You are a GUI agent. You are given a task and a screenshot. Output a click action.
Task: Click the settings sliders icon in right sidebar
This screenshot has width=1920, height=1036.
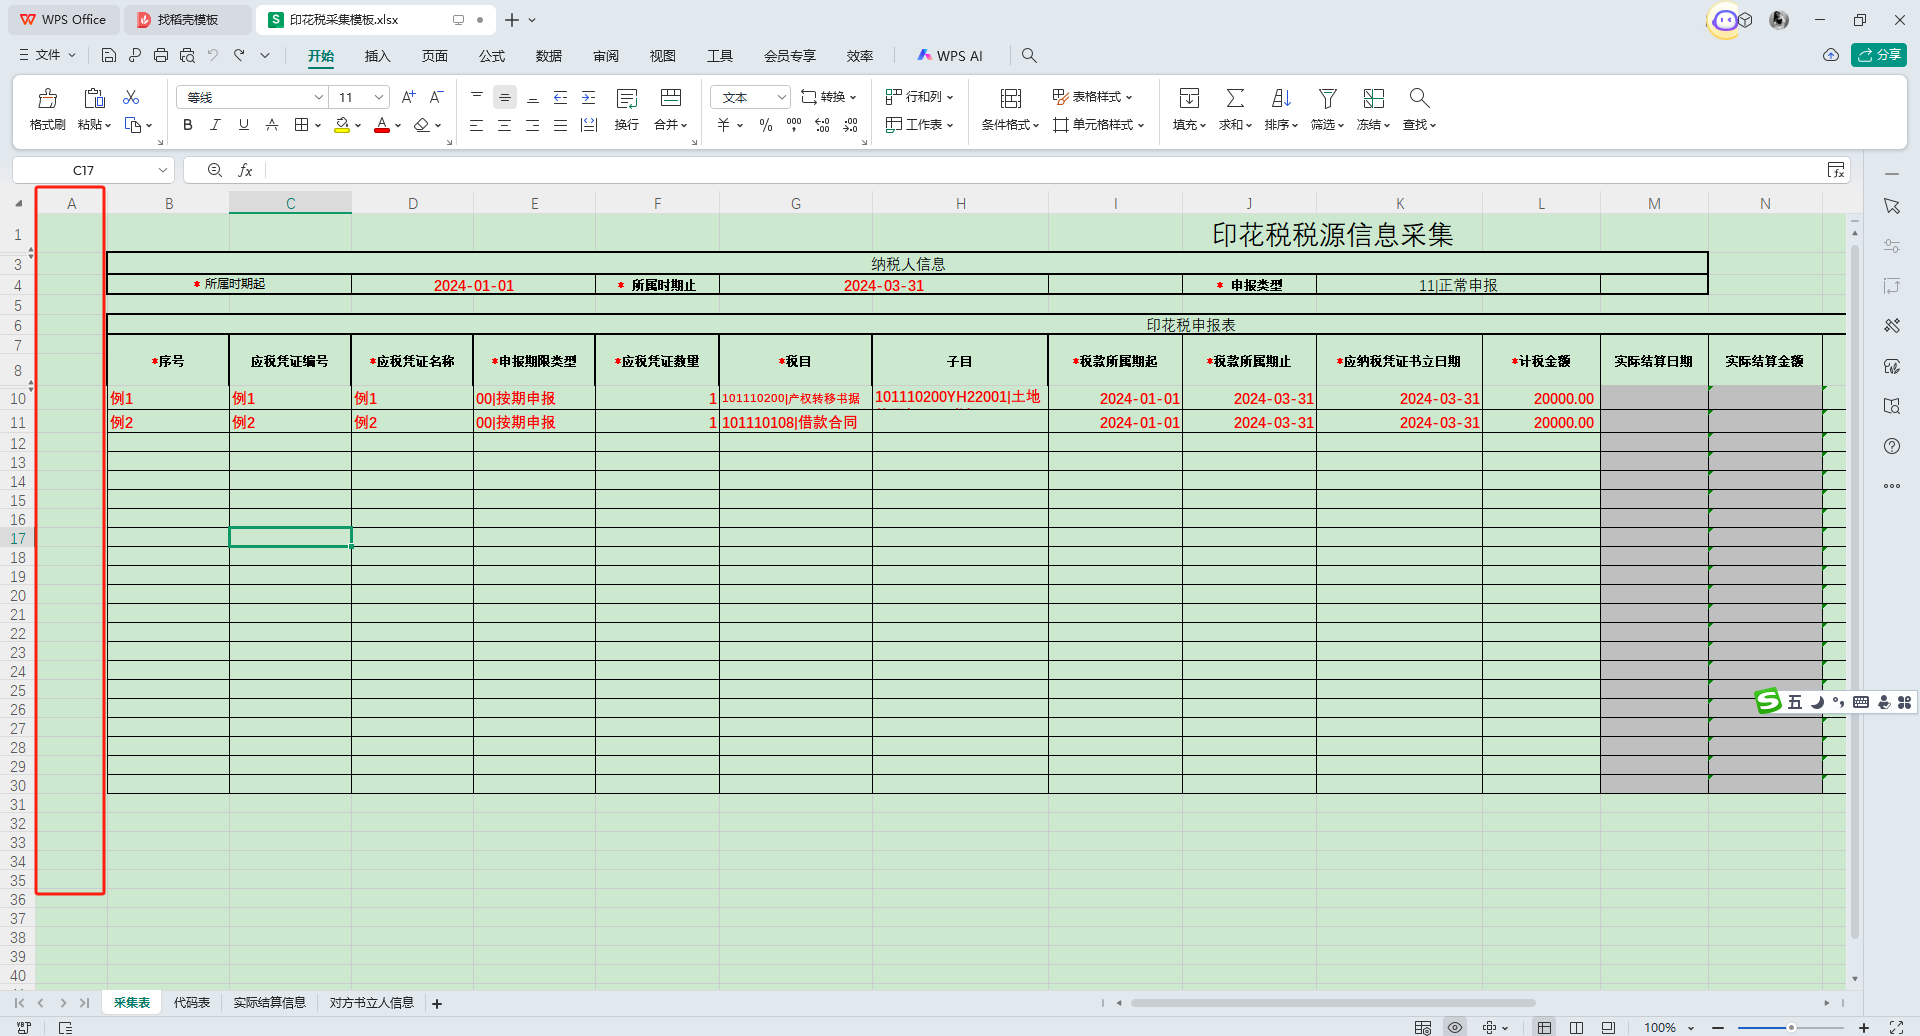[1892, 246]
